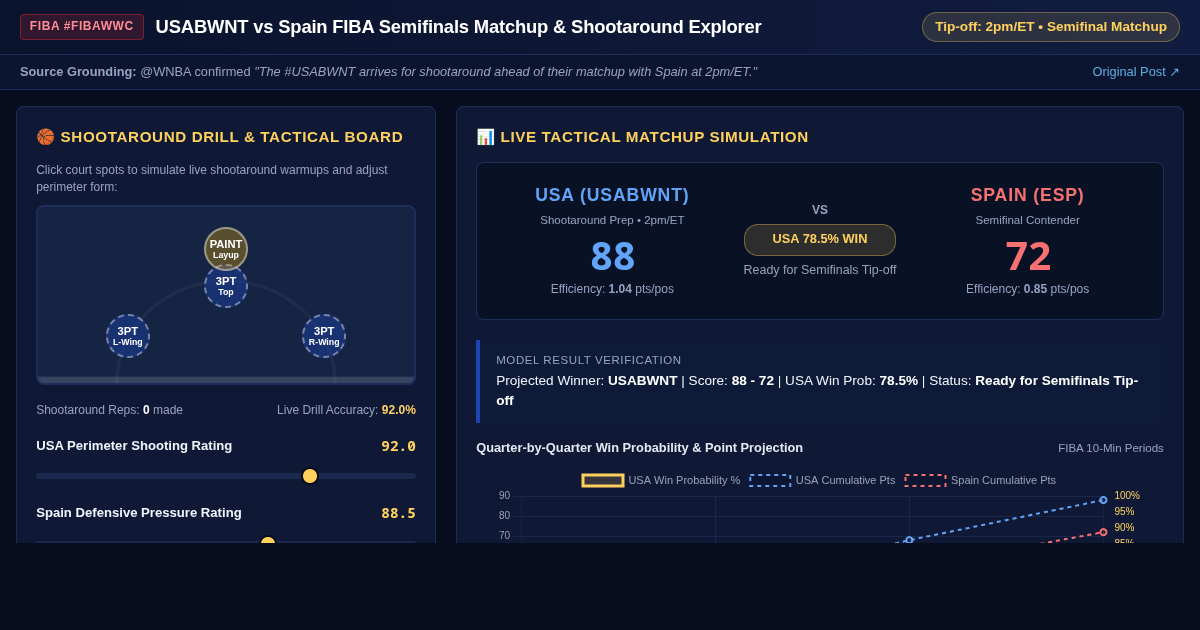Image resolution: width=1200 pixels, height=630 pixels.
Task: Click the Shootaround Prep • 2pm/ET subtitle
Action: point(612,220)
